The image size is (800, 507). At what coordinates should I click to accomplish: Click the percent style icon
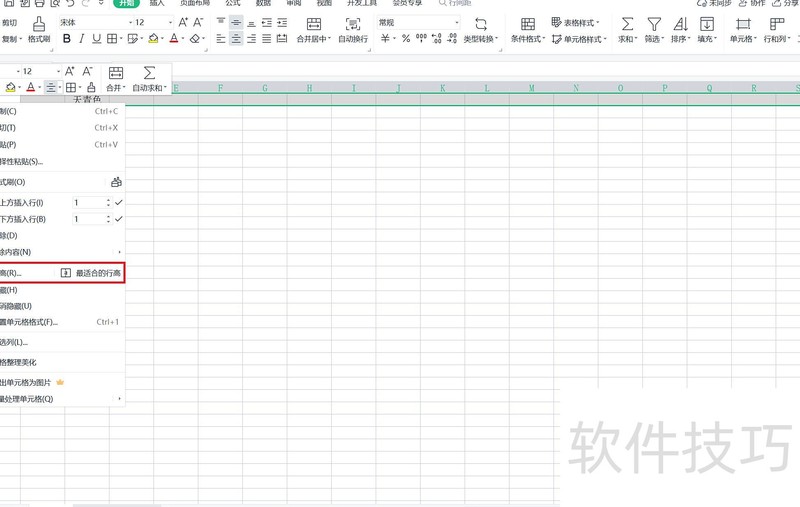point(406,38)
